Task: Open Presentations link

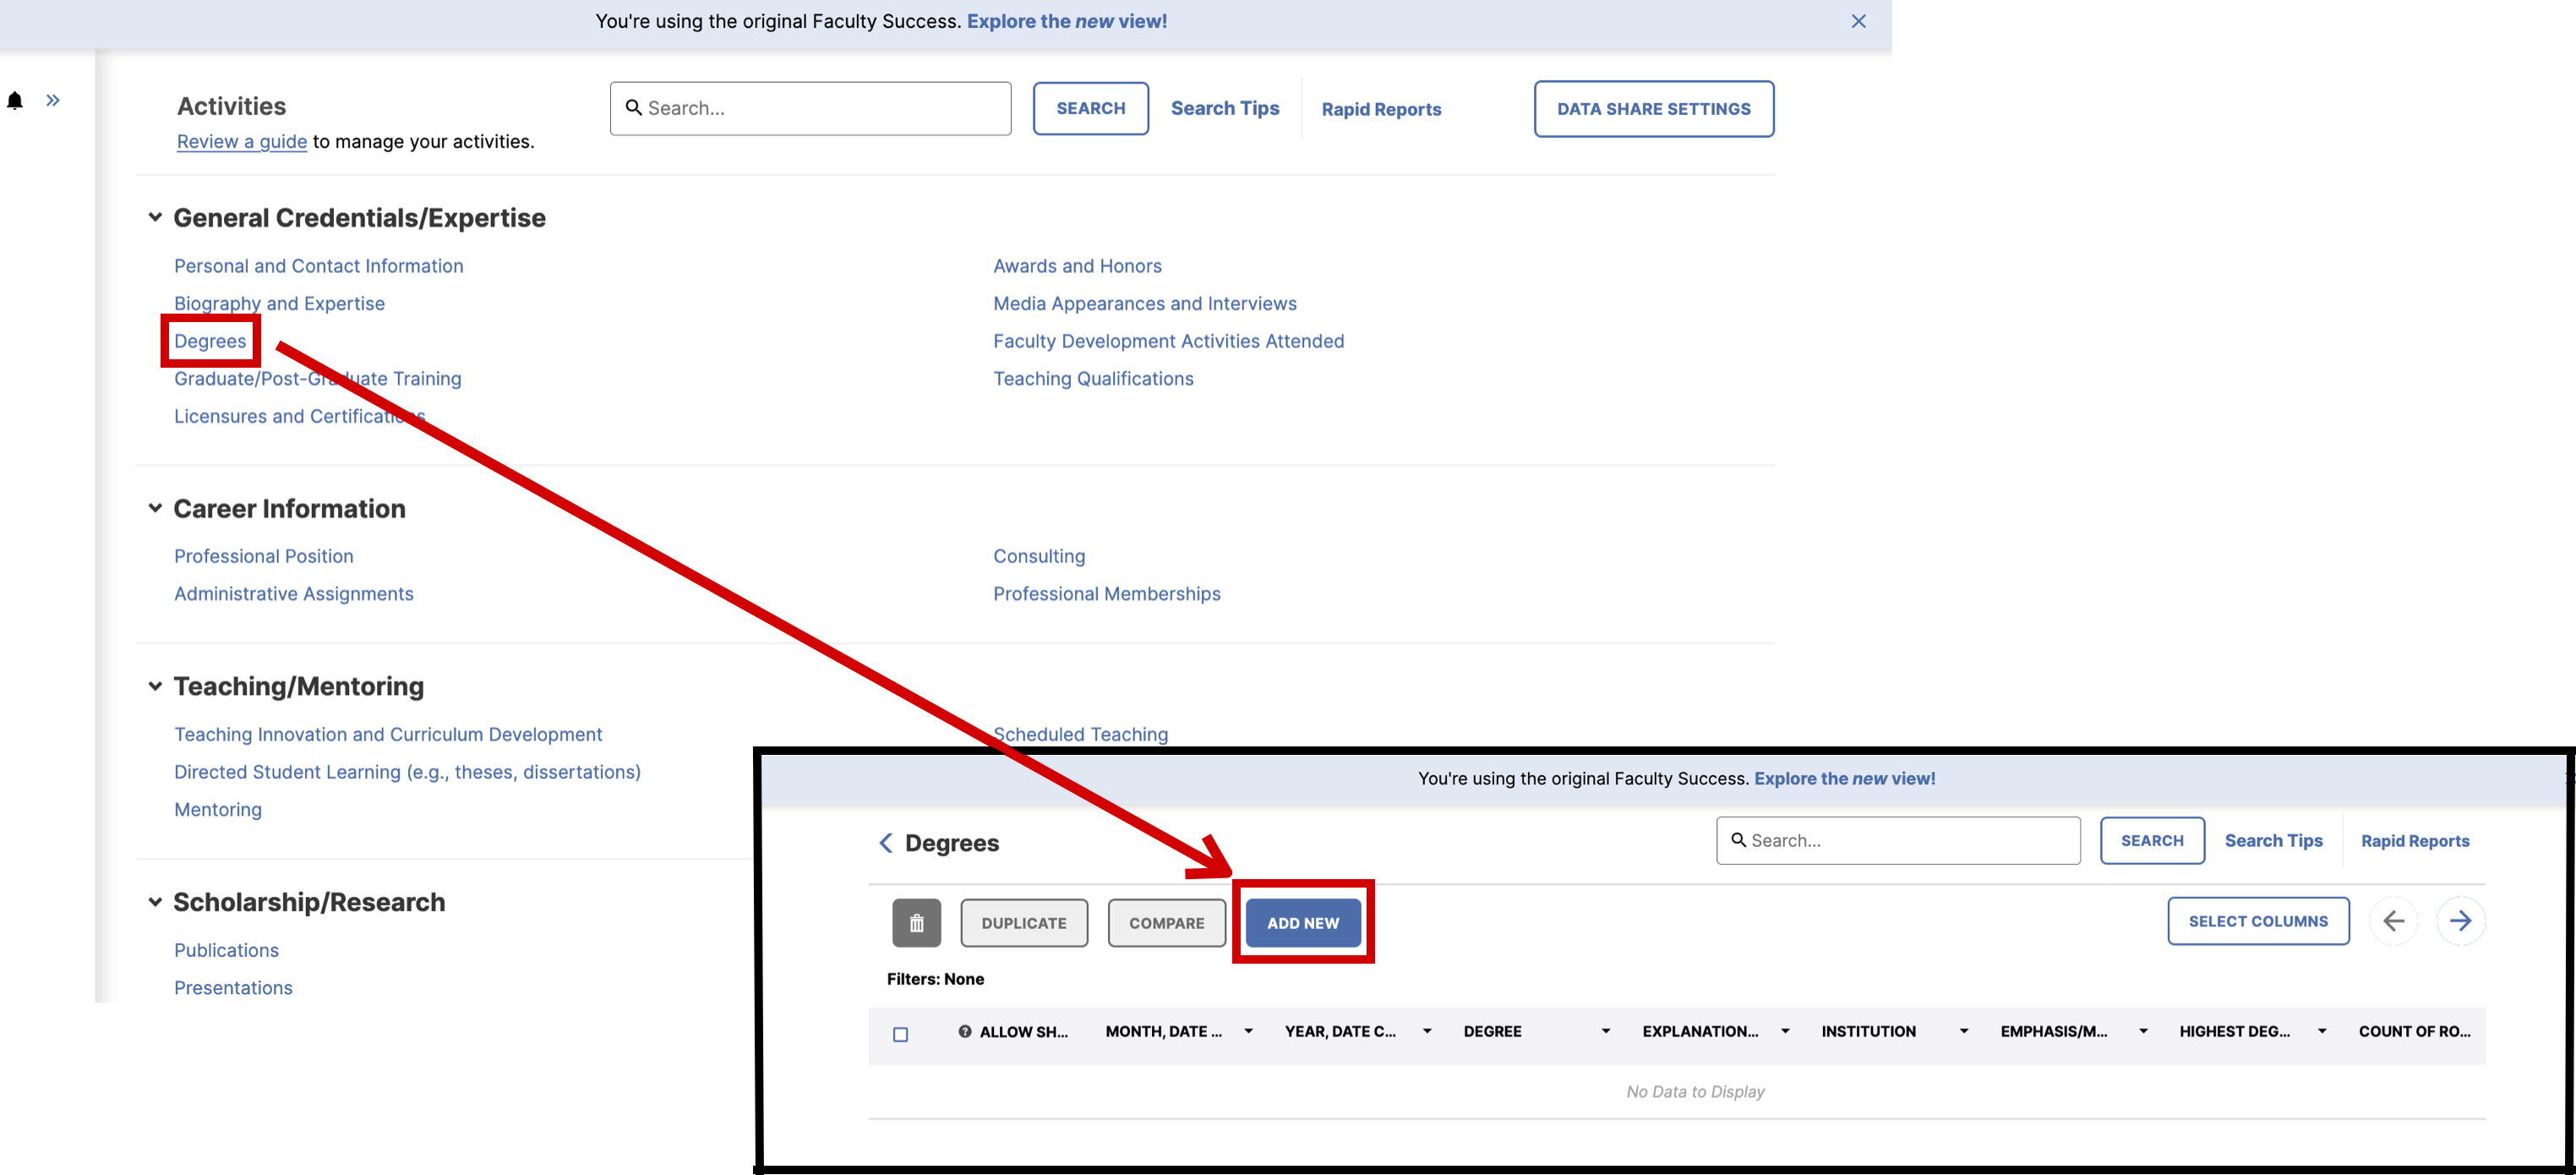Action: 233,987
